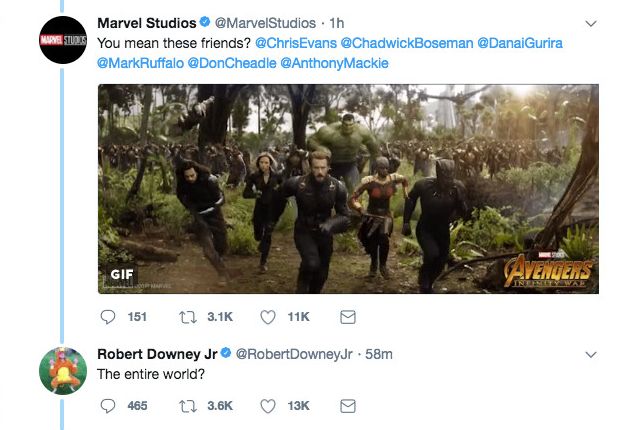Like the Marvel Studios tweet

pyautogui.click(x=268, y=317)
